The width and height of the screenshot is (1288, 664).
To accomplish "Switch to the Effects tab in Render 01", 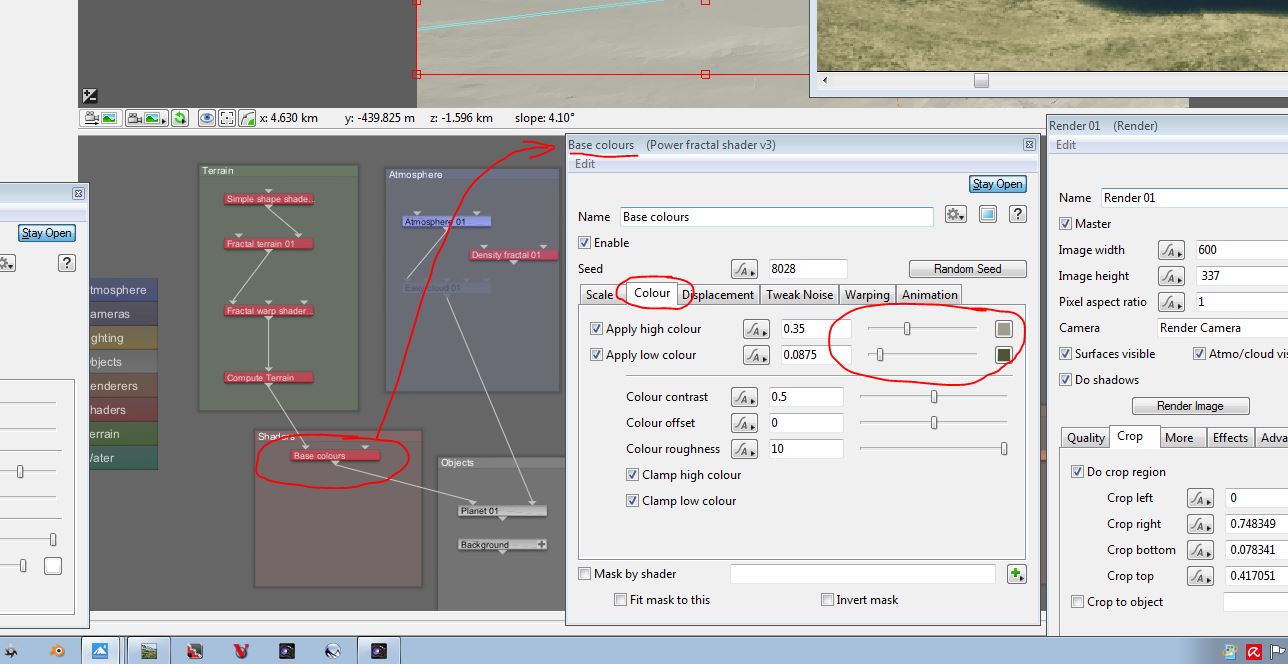I will [x=1230, y=438].
